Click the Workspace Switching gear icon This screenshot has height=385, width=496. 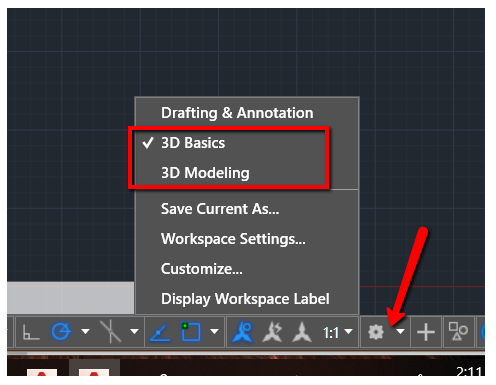(376, 332)
